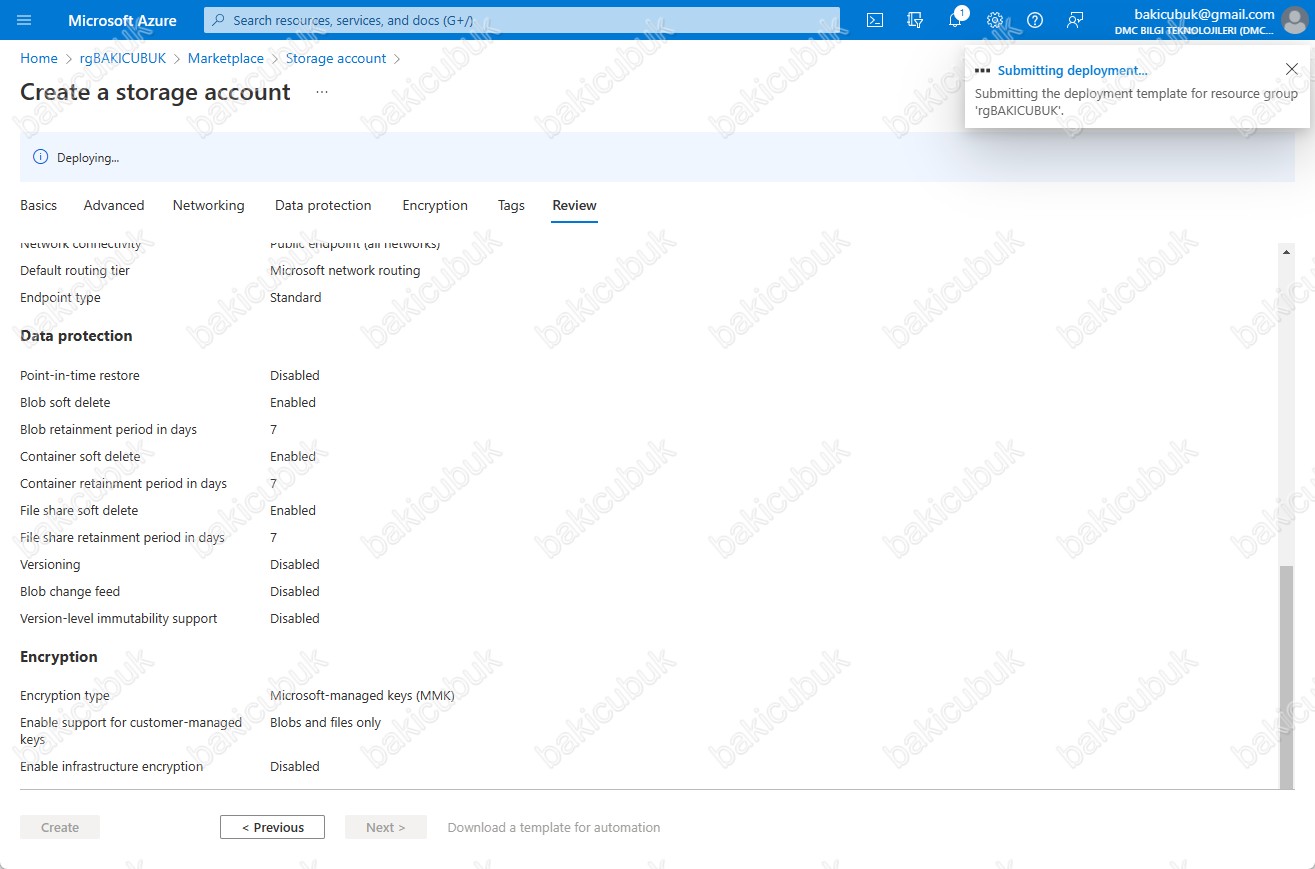The image size is (1315, 869).
Task: Open the Directories and subscriptions filter icon
Action: (x=915, y=20)
